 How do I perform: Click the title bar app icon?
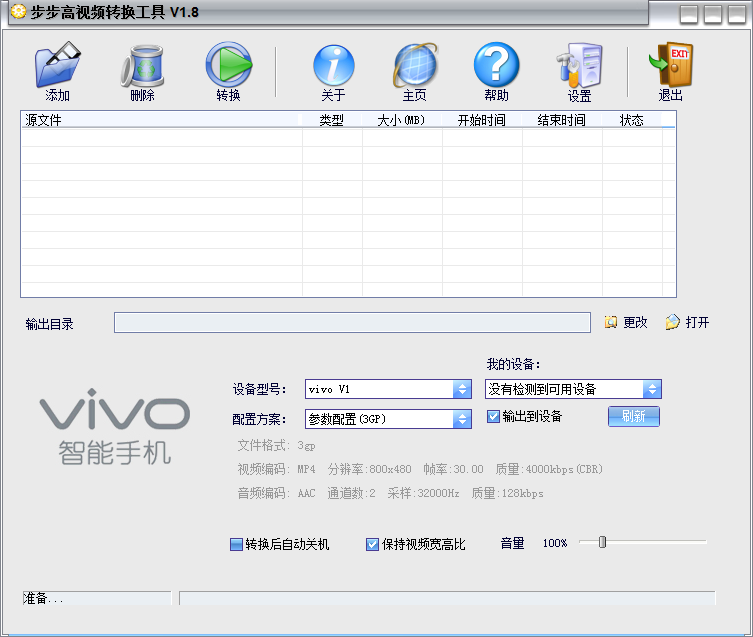pos(18,11)
